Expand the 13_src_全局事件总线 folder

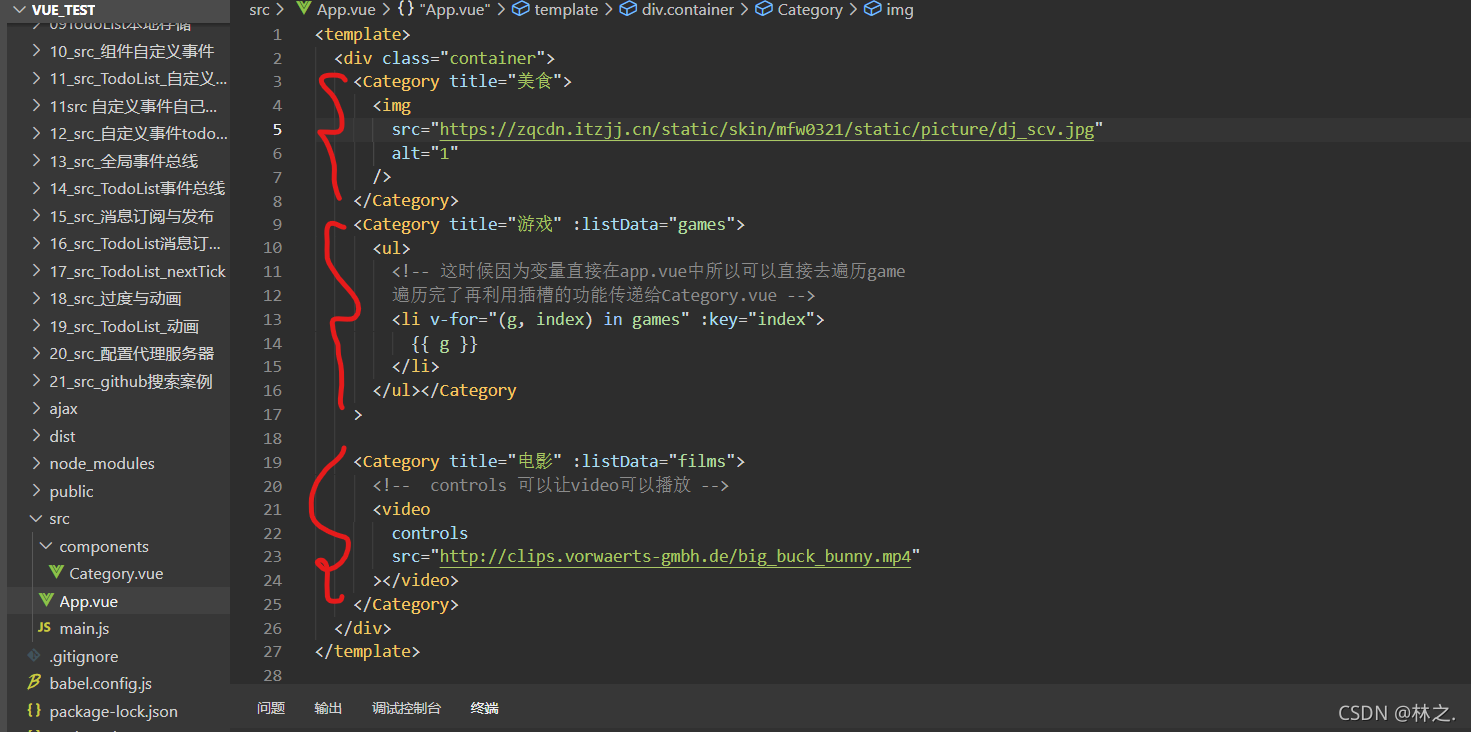(37, 161)
